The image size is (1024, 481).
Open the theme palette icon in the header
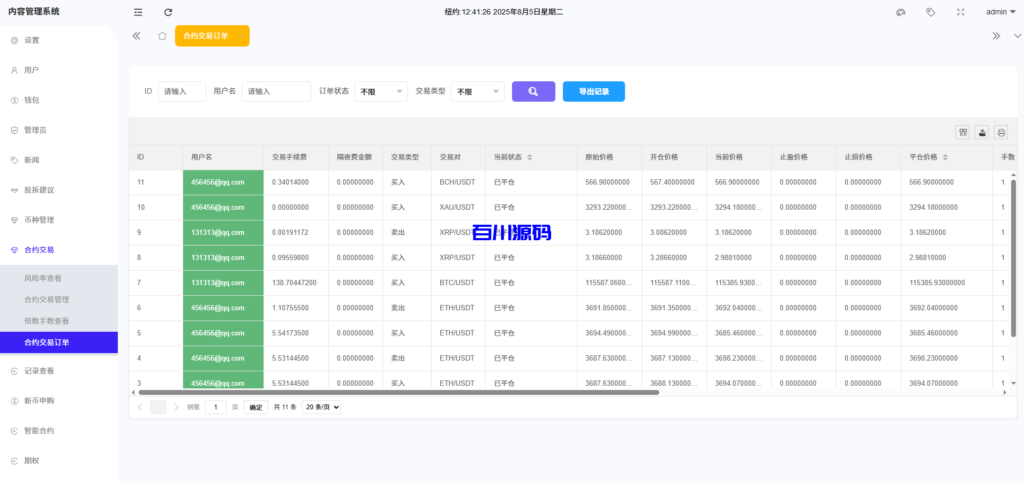point(900,12)
